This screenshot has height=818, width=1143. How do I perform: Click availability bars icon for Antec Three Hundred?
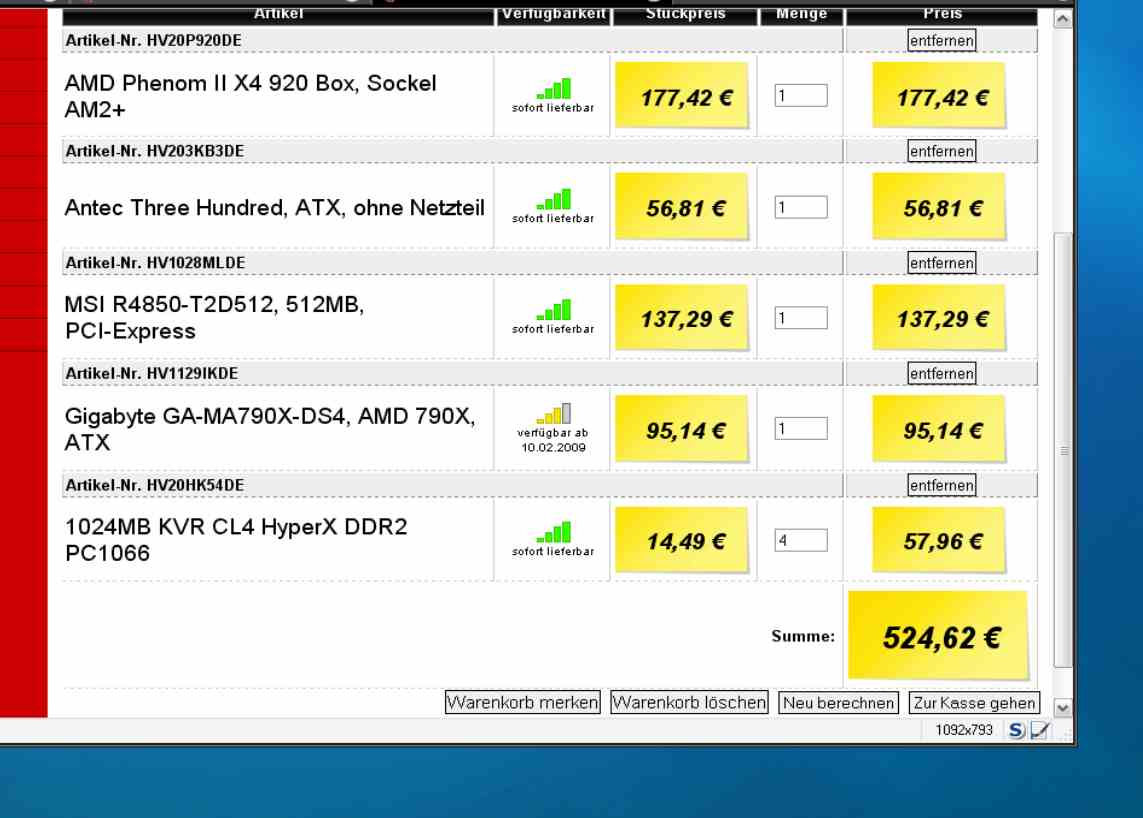(554, 200)
